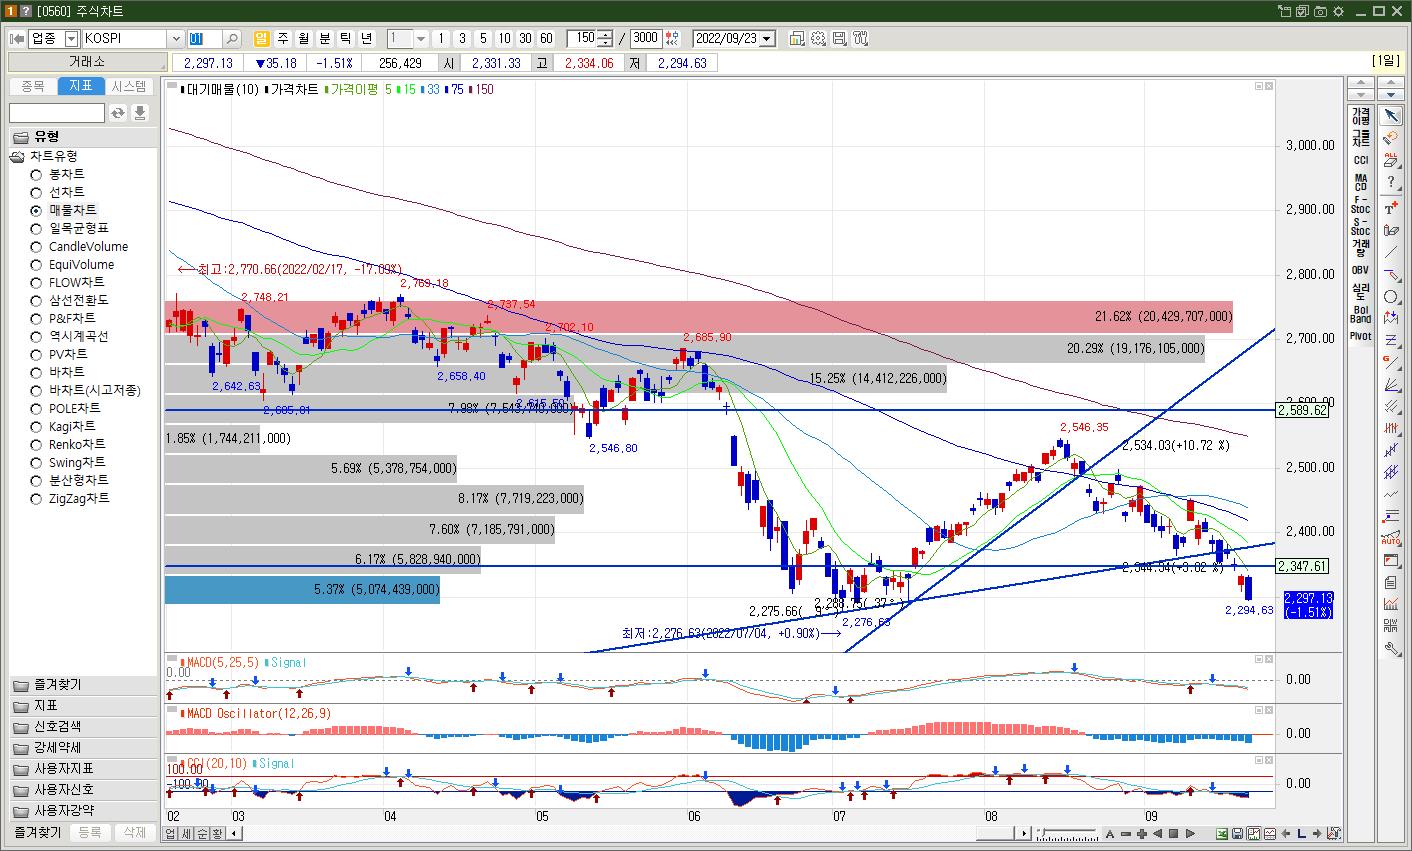Viewport: 1412px width, 851px height.
Task: Click the eraser tool in right toolbar
Action: 1391,138
